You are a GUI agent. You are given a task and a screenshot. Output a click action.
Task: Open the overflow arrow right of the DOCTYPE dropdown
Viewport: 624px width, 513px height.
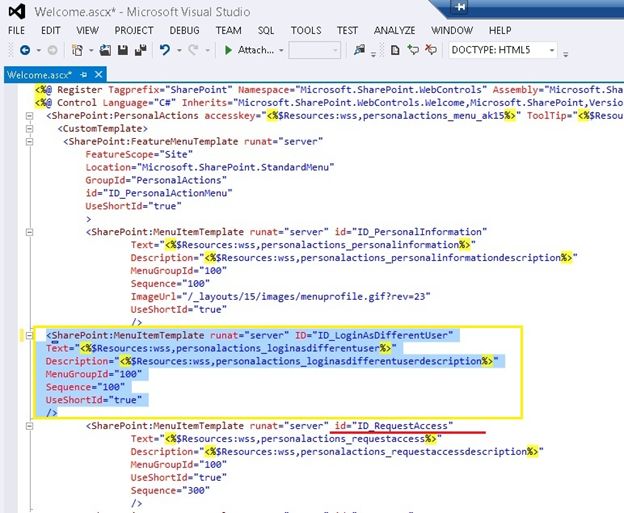pyautogui.click(x=566, y=53)
